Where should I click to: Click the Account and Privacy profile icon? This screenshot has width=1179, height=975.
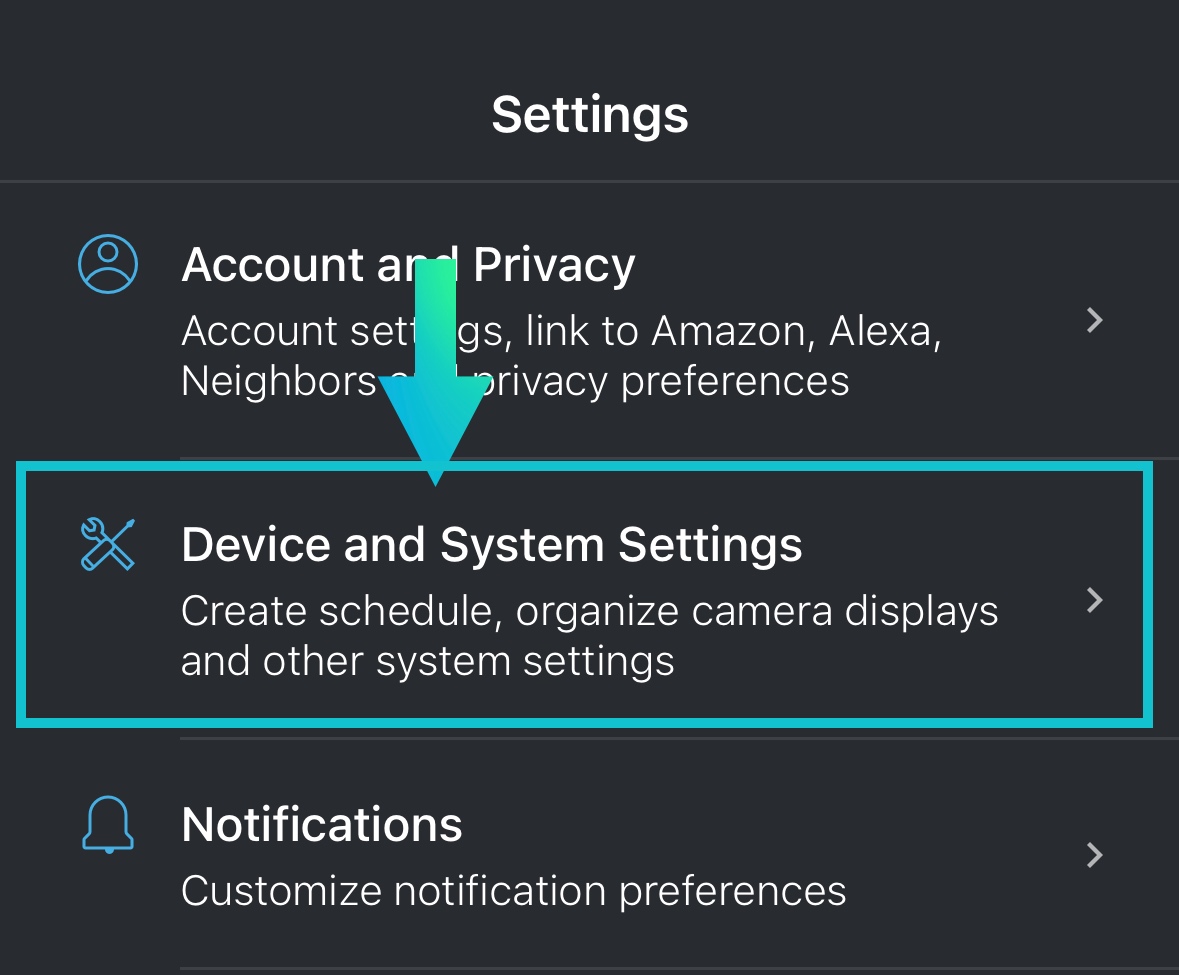108,265
